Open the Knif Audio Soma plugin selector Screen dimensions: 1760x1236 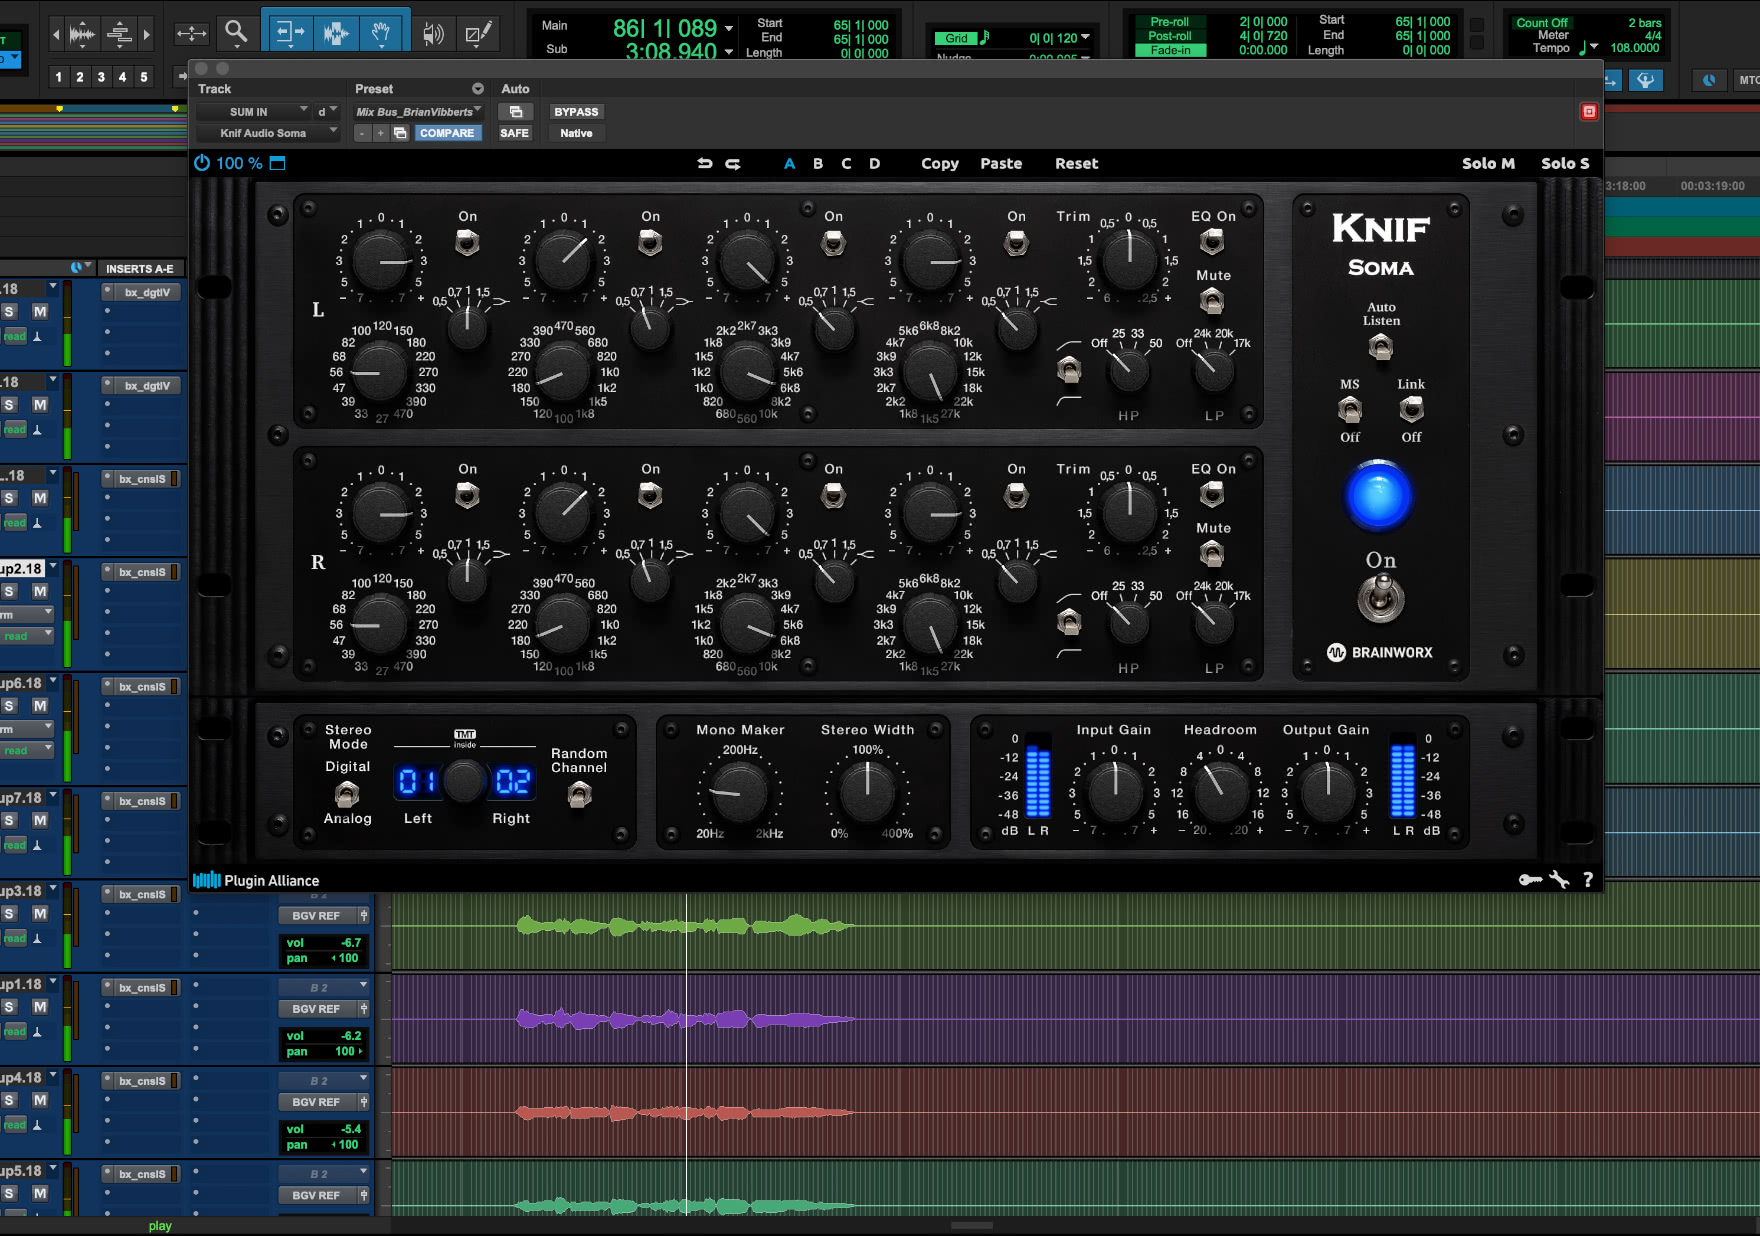pyautogui.click(x=268, y=133)
